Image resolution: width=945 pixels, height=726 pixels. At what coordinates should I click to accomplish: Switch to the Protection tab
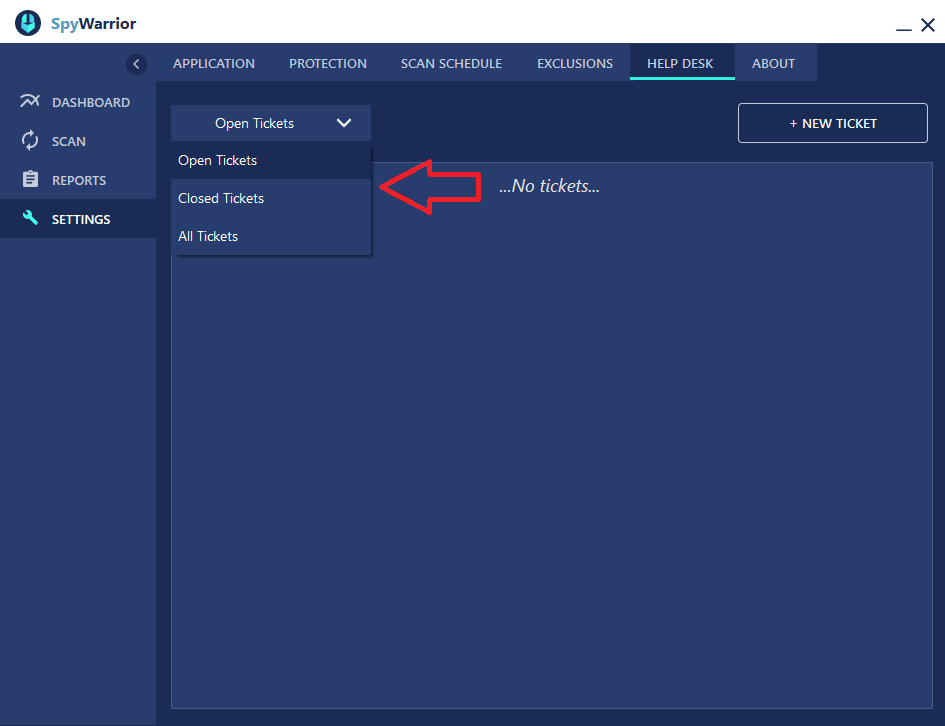[328, 63]
